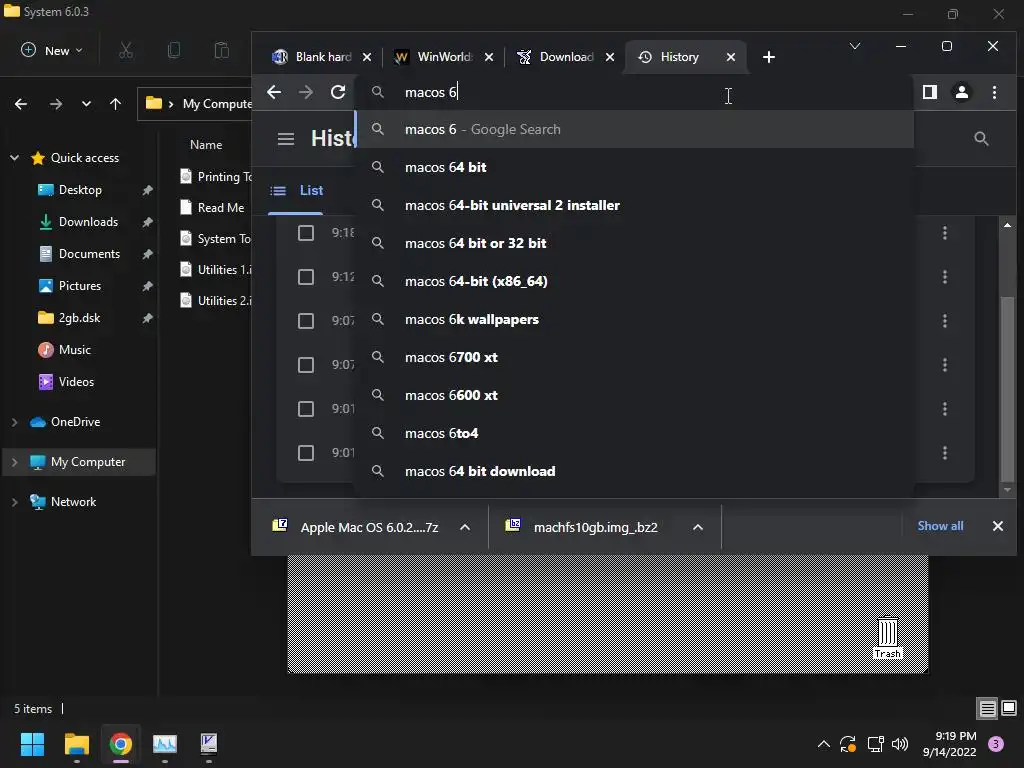This screenshot has width=1024, height=768.
Task: Open the 2gb.dsk folder in Quick access
Action: pos(79,317)
